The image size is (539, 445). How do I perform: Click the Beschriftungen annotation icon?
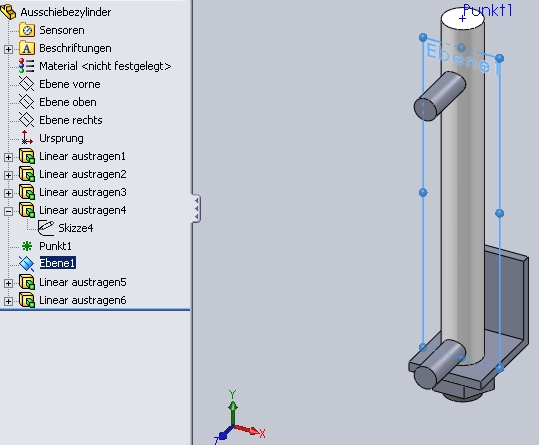tap(27, 48)
